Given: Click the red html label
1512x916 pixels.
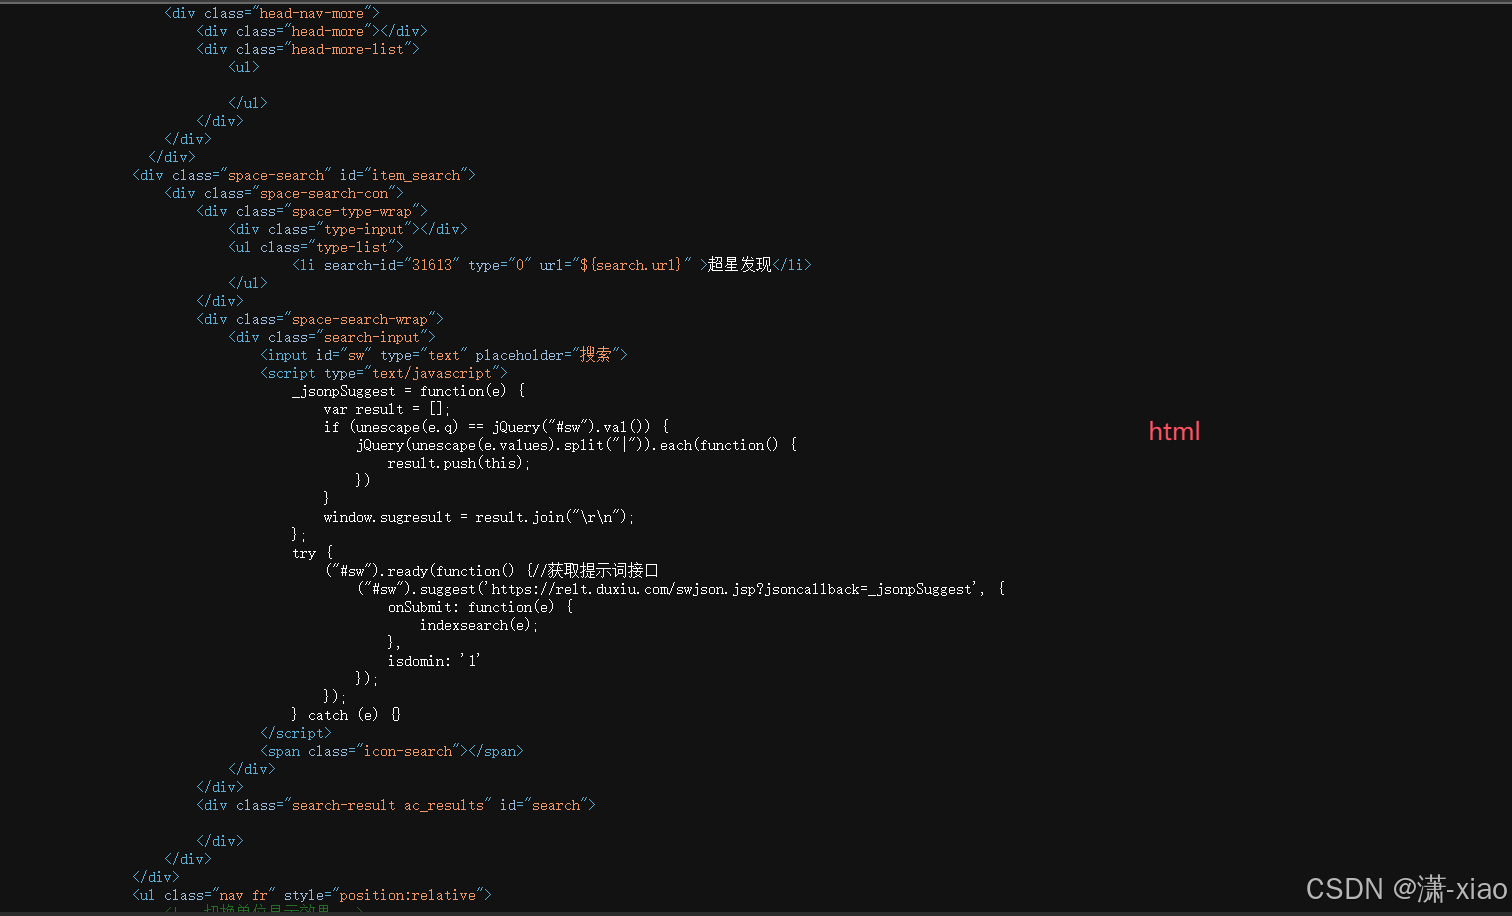Looking at the screenshot, I should (x=1174, y=431).
